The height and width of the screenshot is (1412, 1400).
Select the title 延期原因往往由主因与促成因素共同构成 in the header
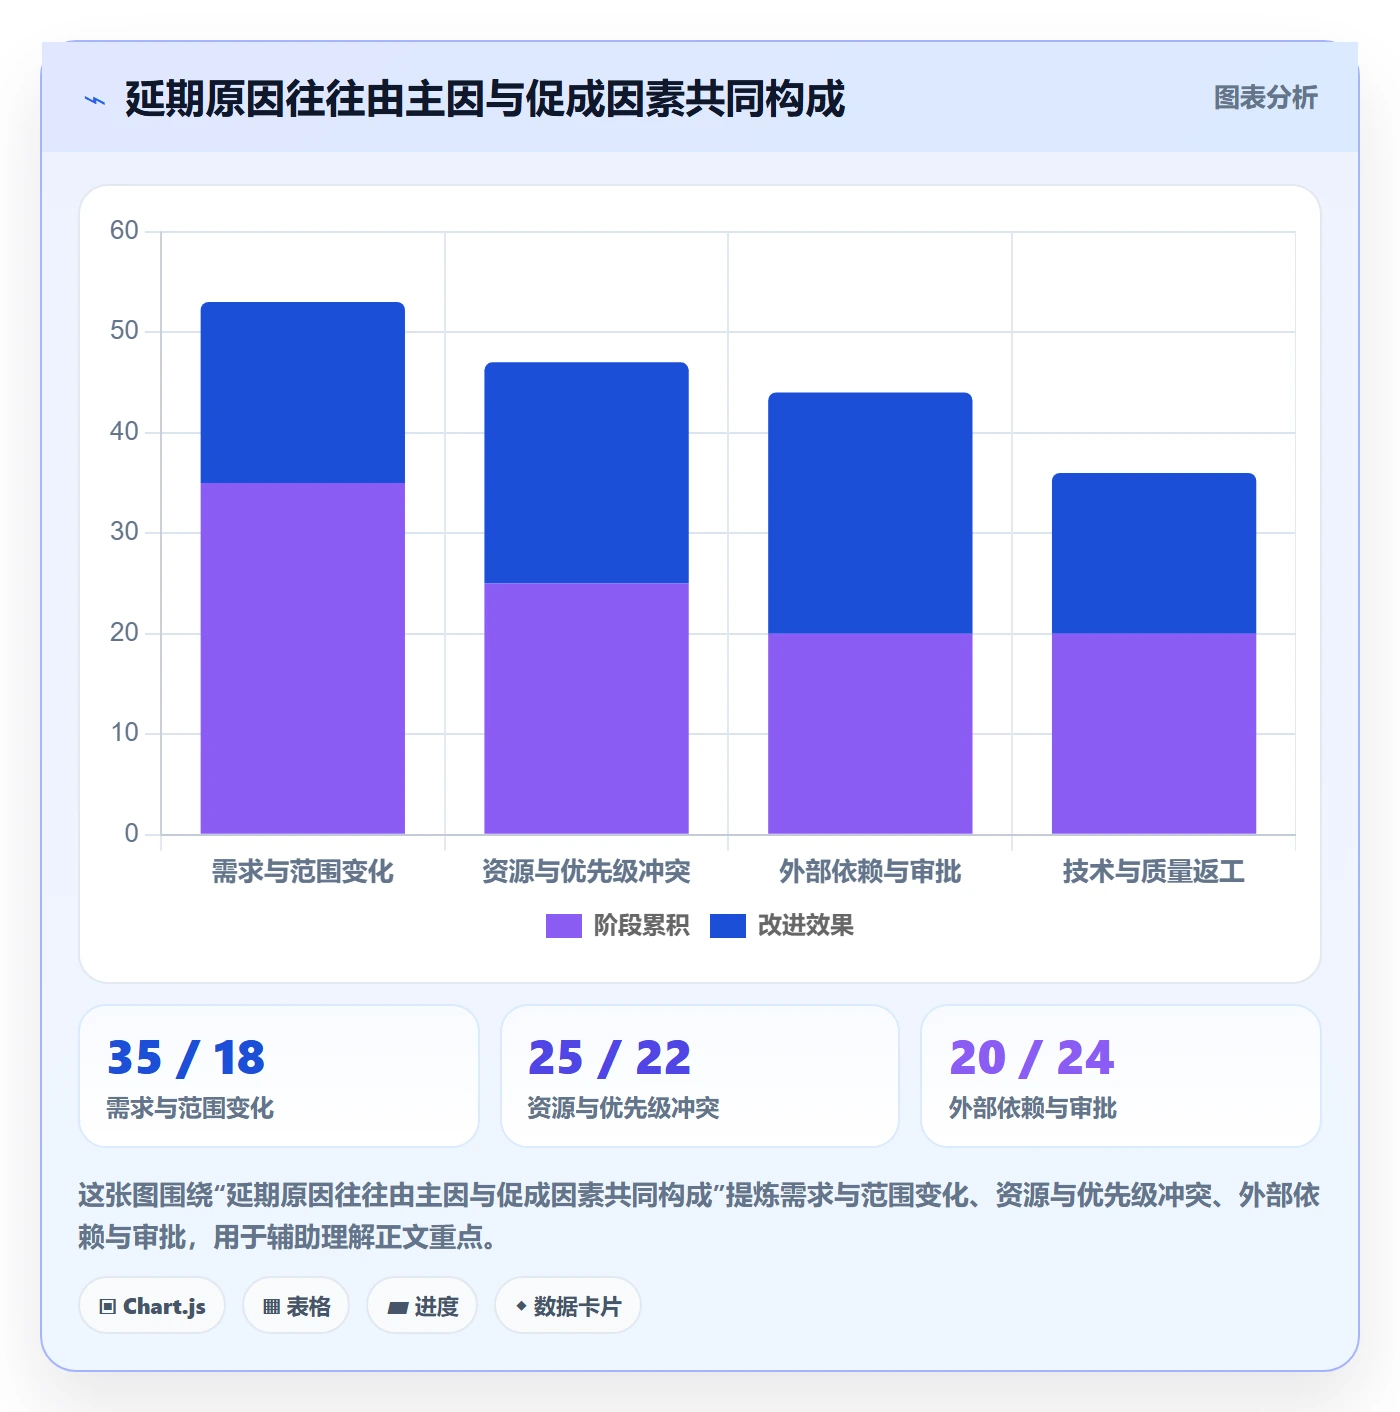(x=485, y=99)
